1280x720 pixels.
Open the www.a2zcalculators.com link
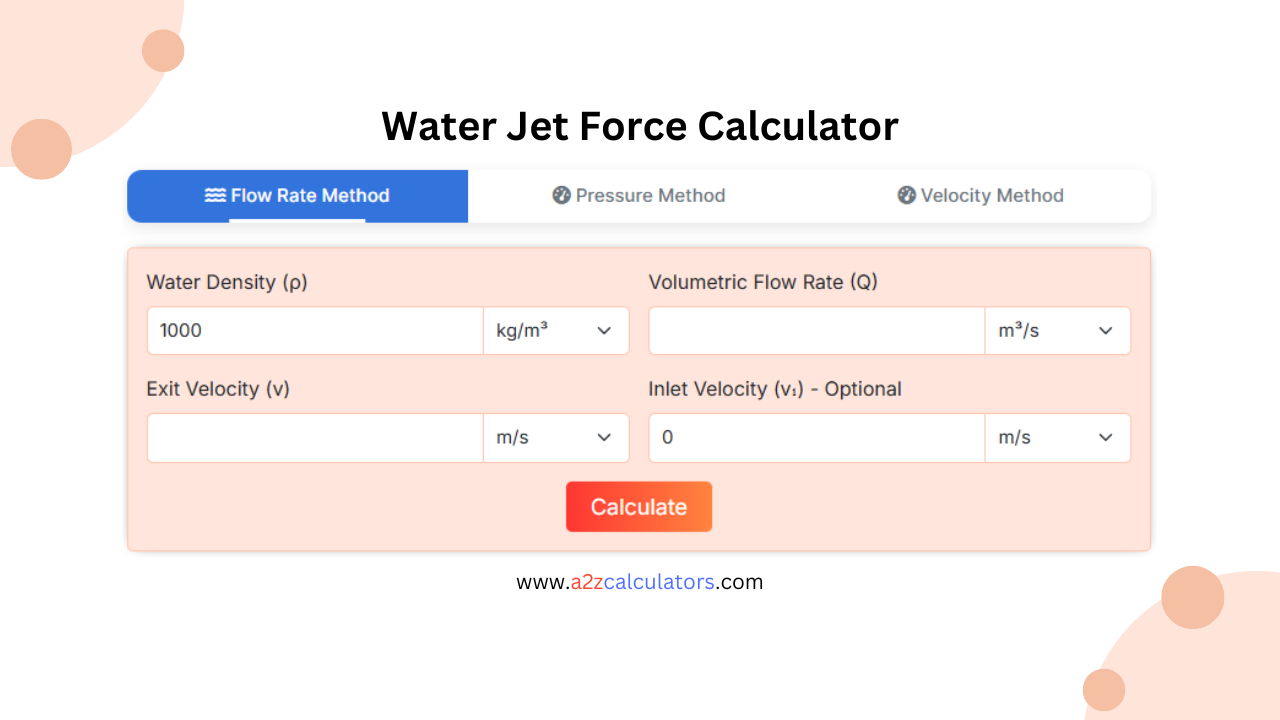[x=639, y=581]
